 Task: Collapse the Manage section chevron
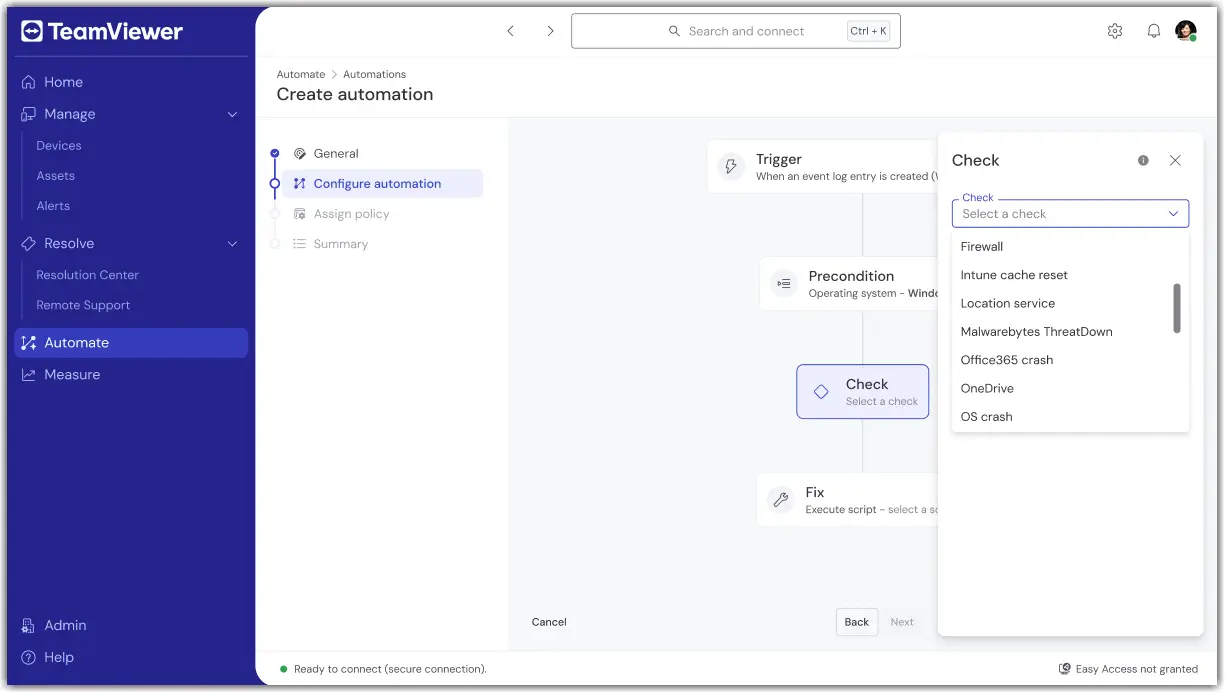click(x=232, y=114)
